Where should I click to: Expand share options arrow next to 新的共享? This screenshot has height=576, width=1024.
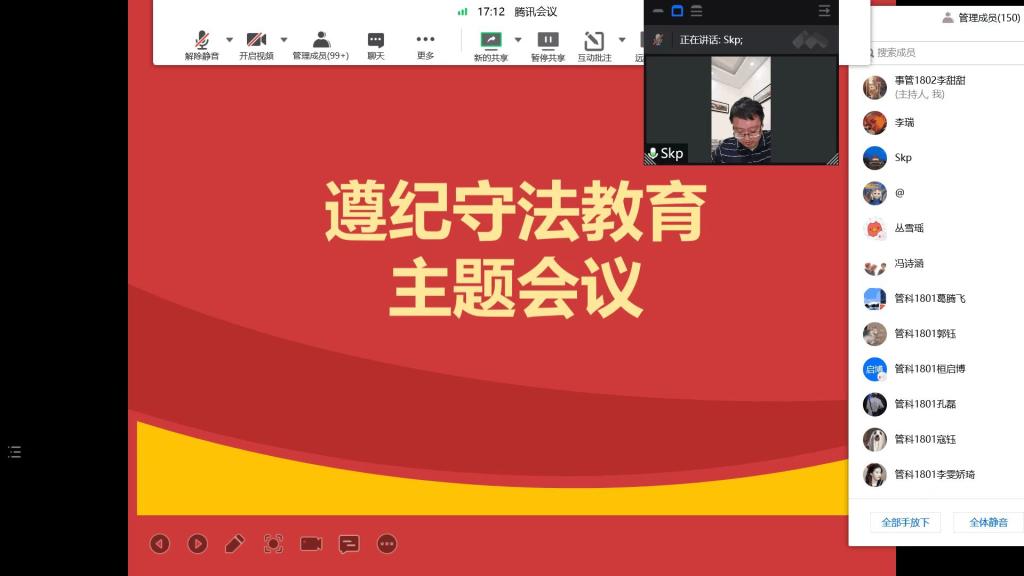click(518, 40)
